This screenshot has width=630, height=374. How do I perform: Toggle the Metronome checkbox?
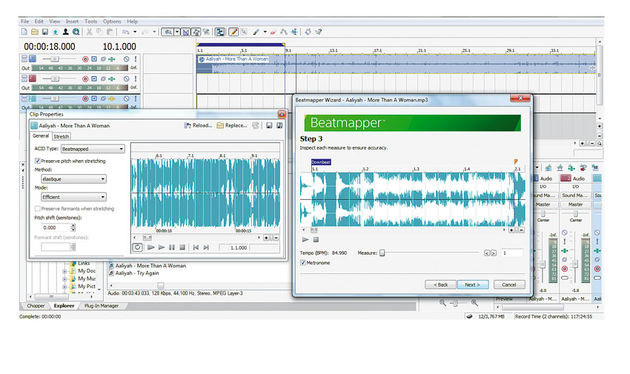click(x=303, y=263)
